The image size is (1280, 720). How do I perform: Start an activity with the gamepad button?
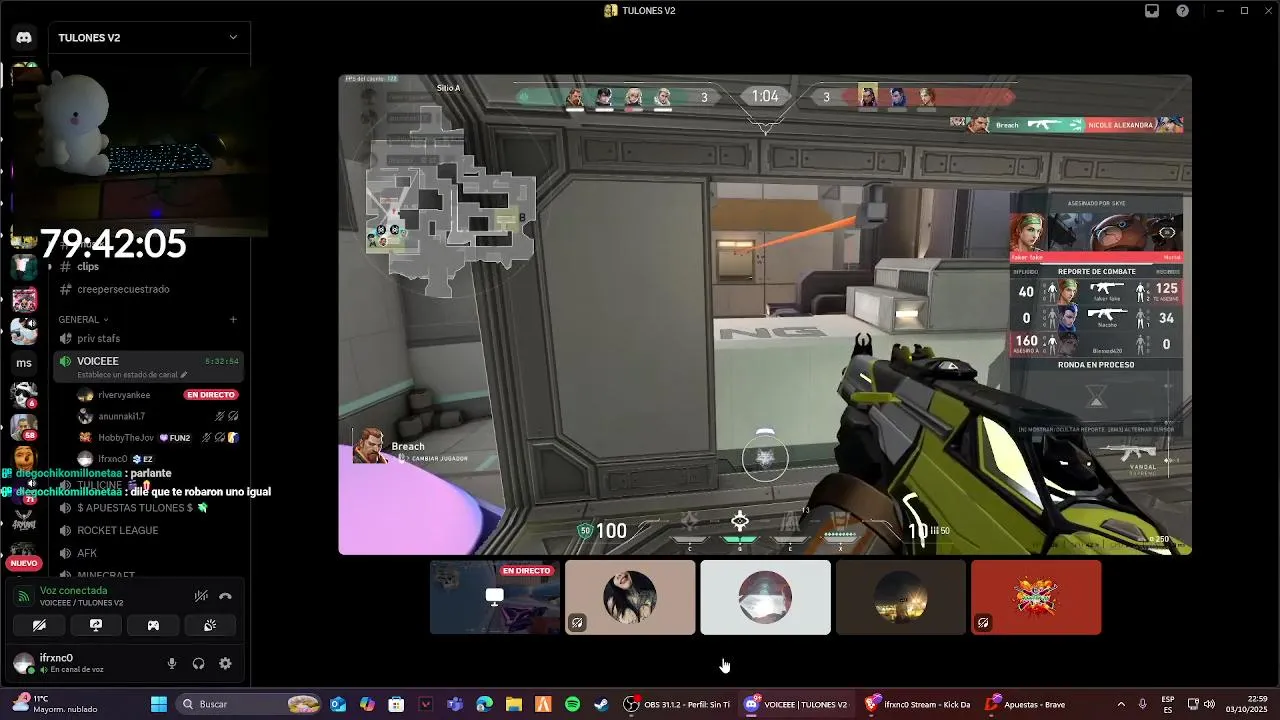153,625
